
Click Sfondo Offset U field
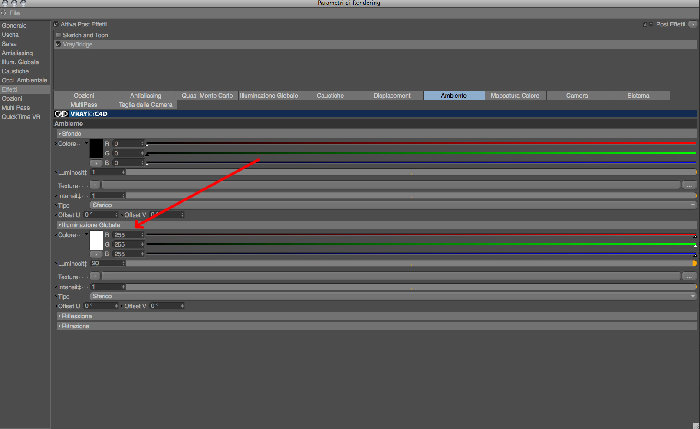pos(101,215)
